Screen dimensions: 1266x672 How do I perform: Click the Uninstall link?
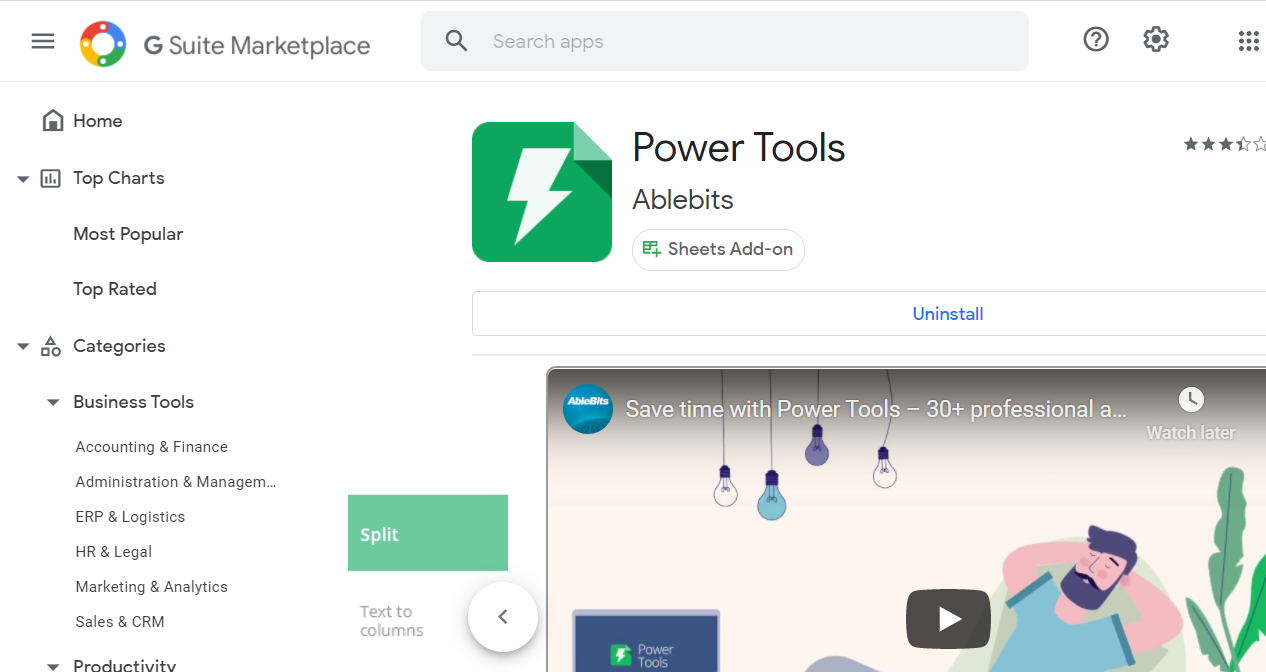click(x=947, y=313)
